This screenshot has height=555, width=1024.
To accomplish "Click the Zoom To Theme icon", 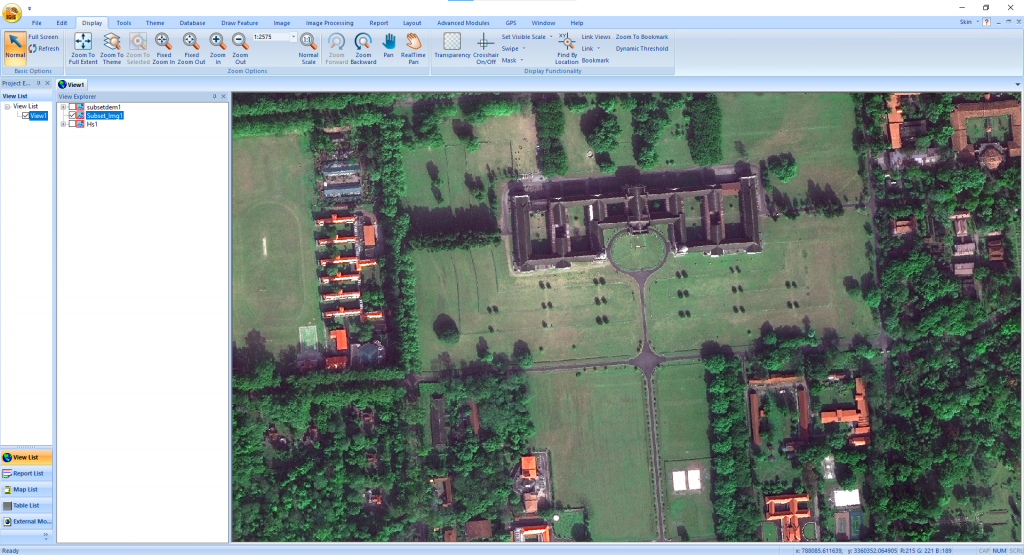I will point(112,42).
